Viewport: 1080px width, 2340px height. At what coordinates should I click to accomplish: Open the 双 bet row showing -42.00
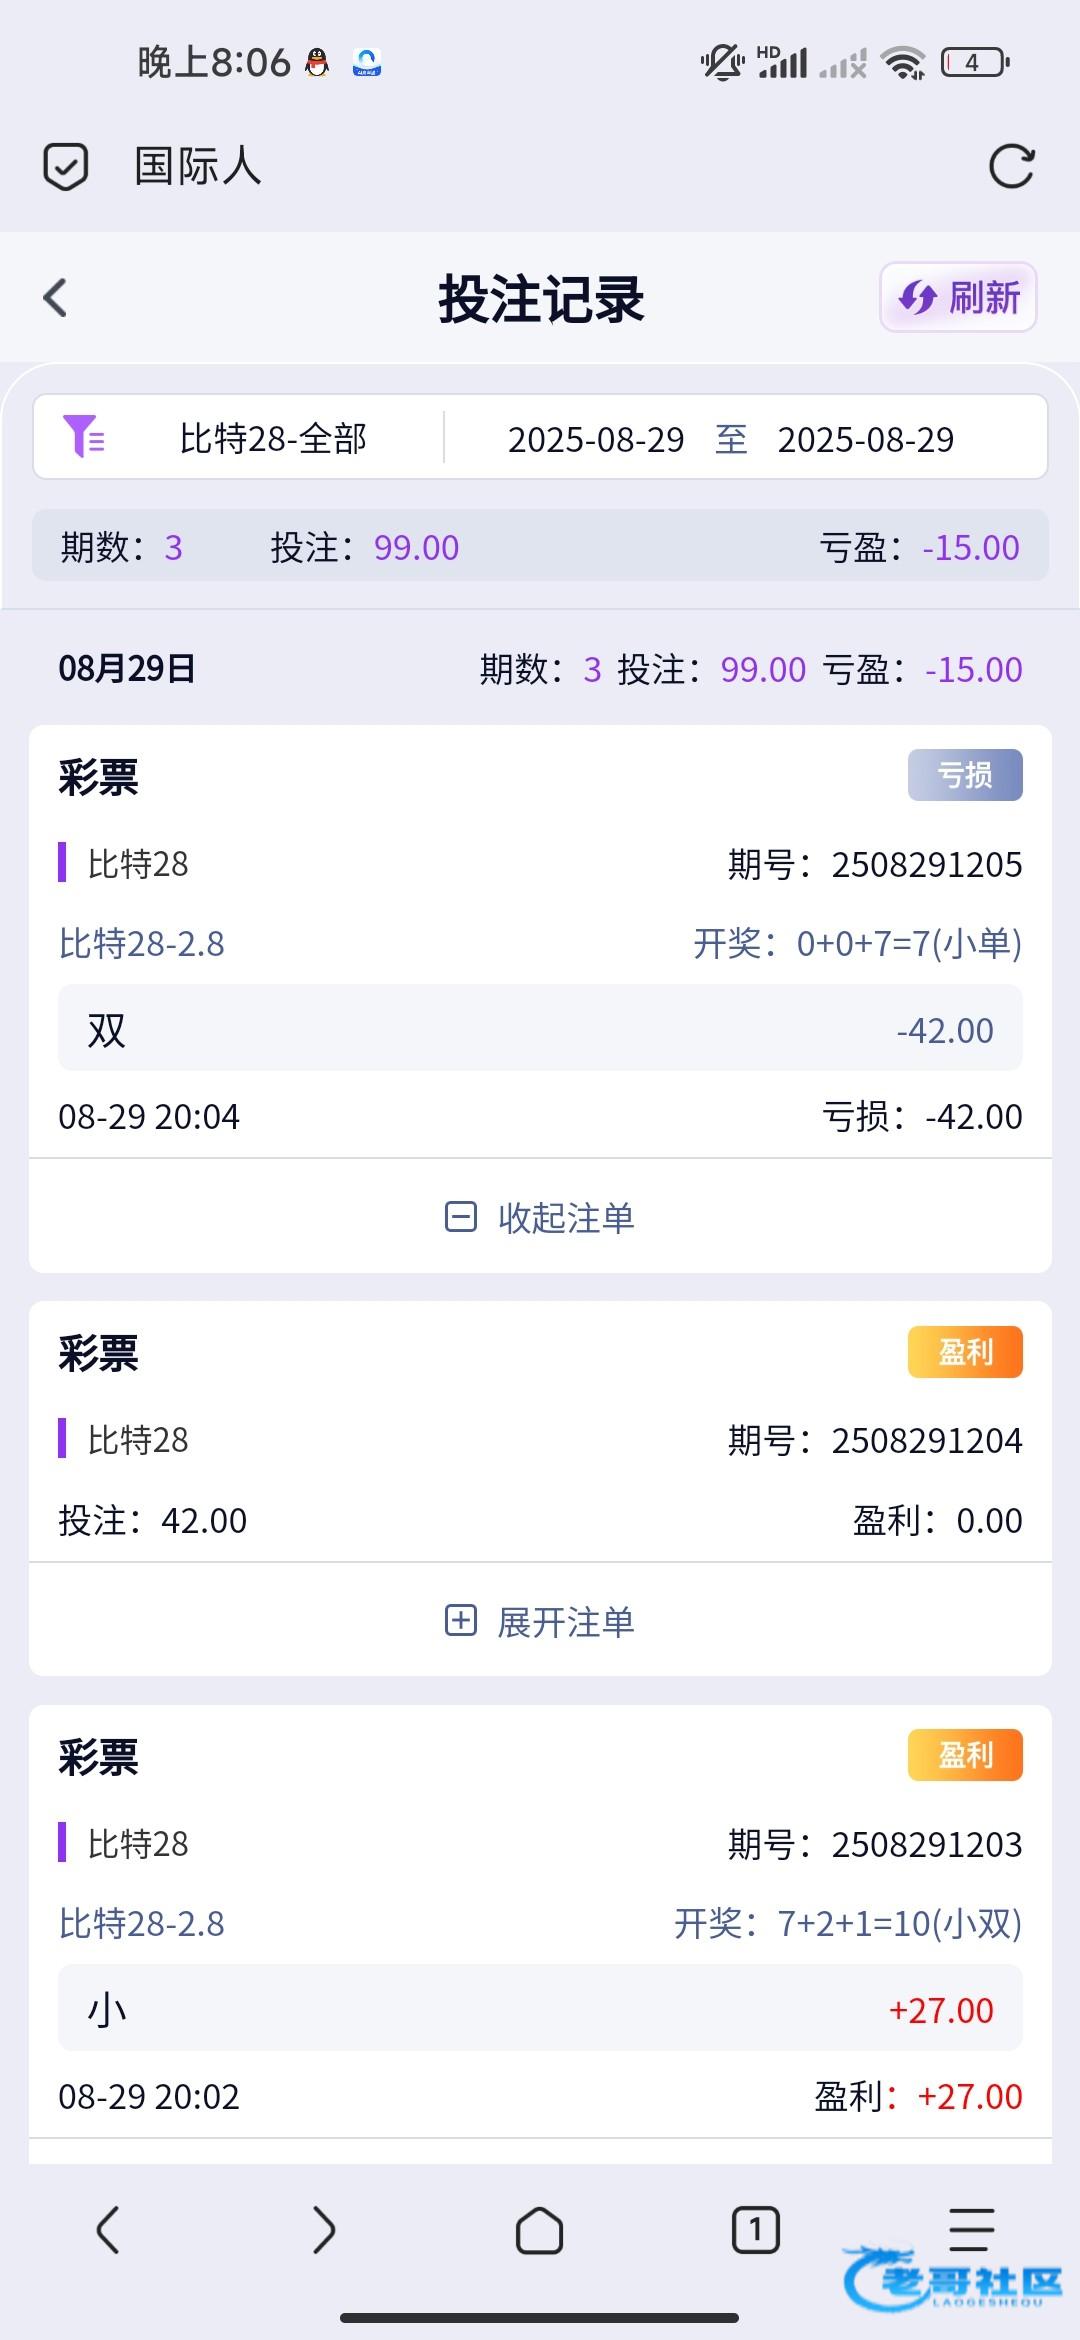click(540, 1029)
